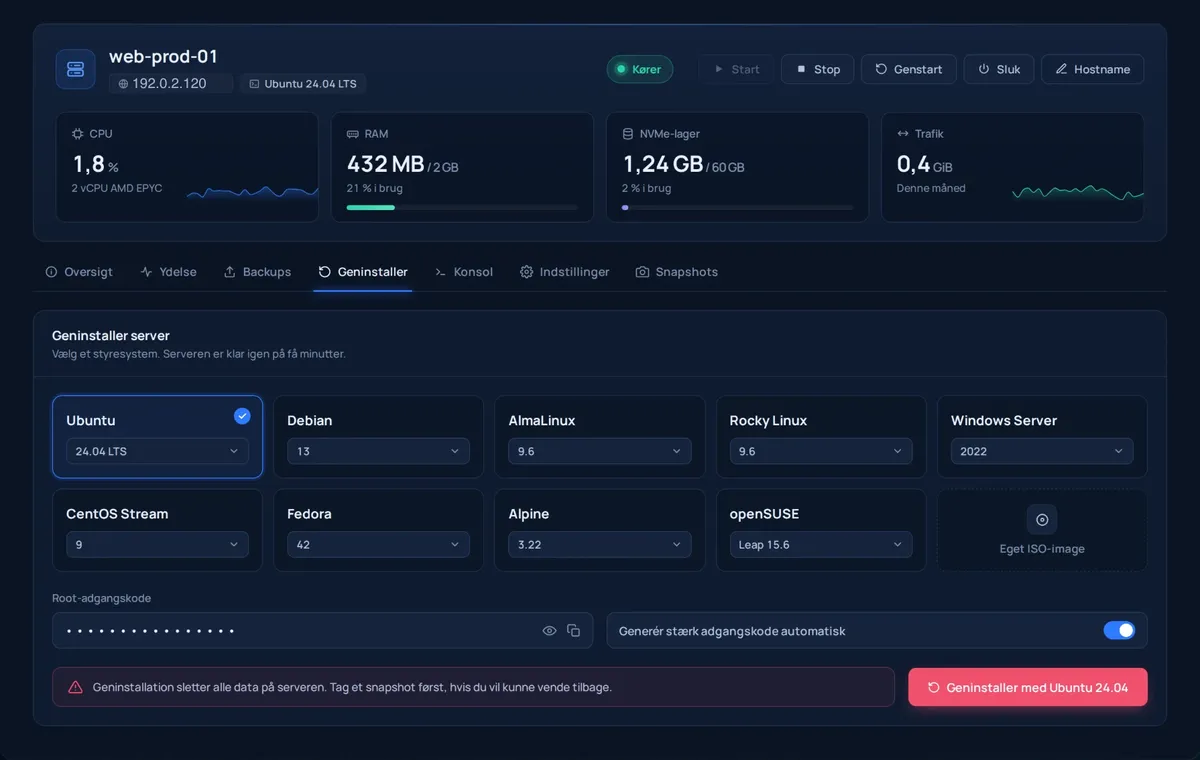
Task: Click the server icon beside web-prod-01
Action: click(x=76, y=69)
